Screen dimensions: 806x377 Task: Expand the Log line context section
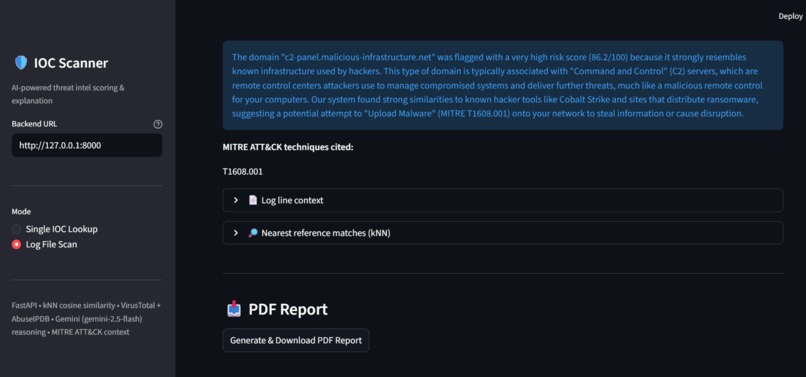[503, 200]
